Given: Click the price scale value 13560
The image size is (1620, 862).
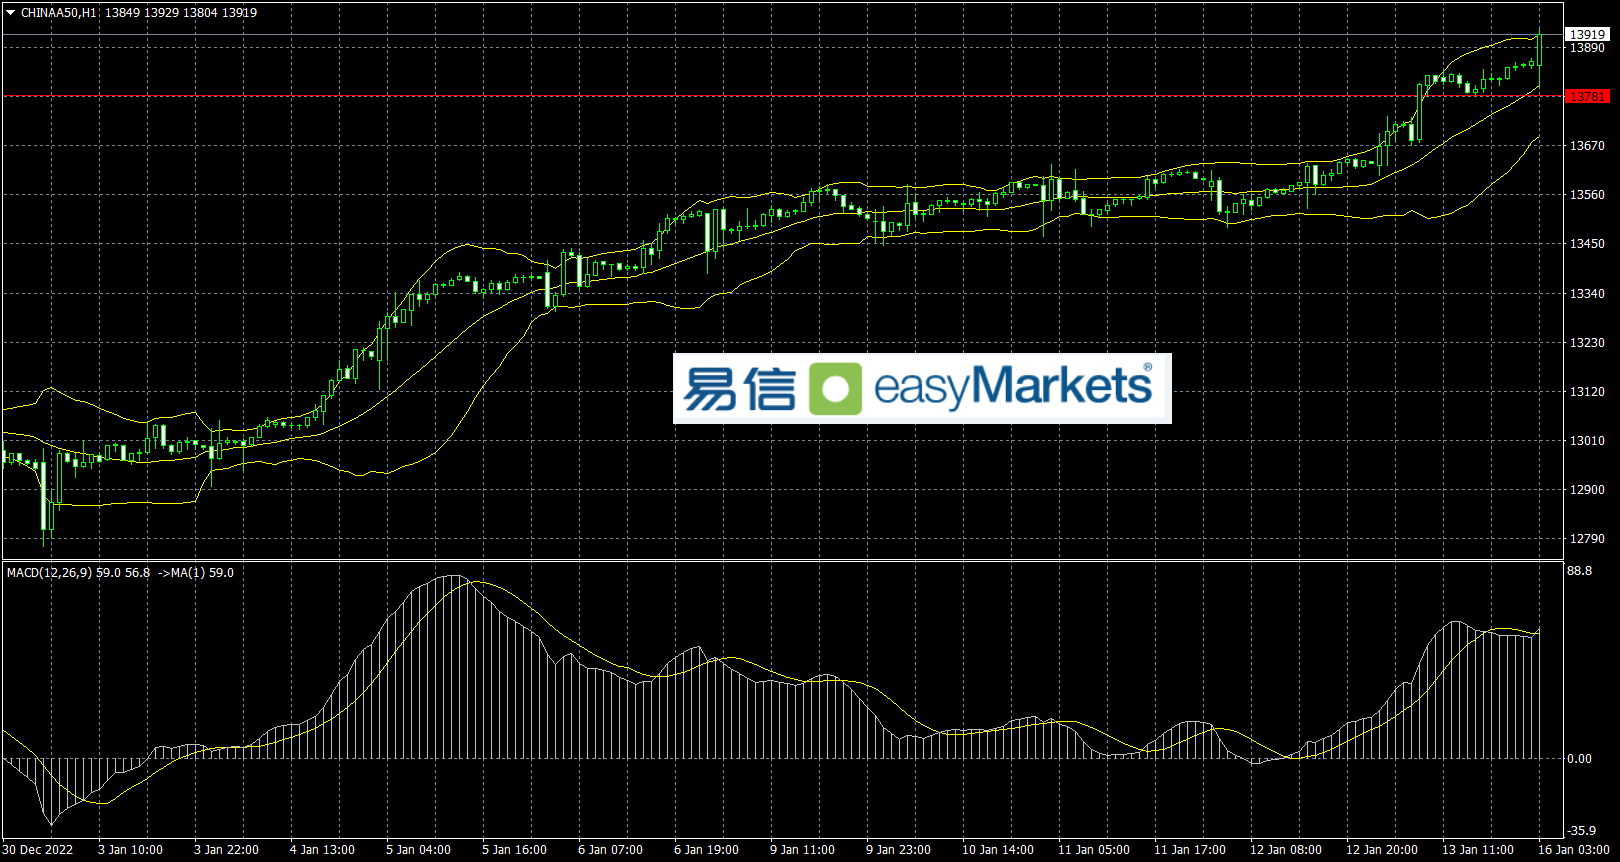Looking at the screenshot, I should pos(1587,195).
